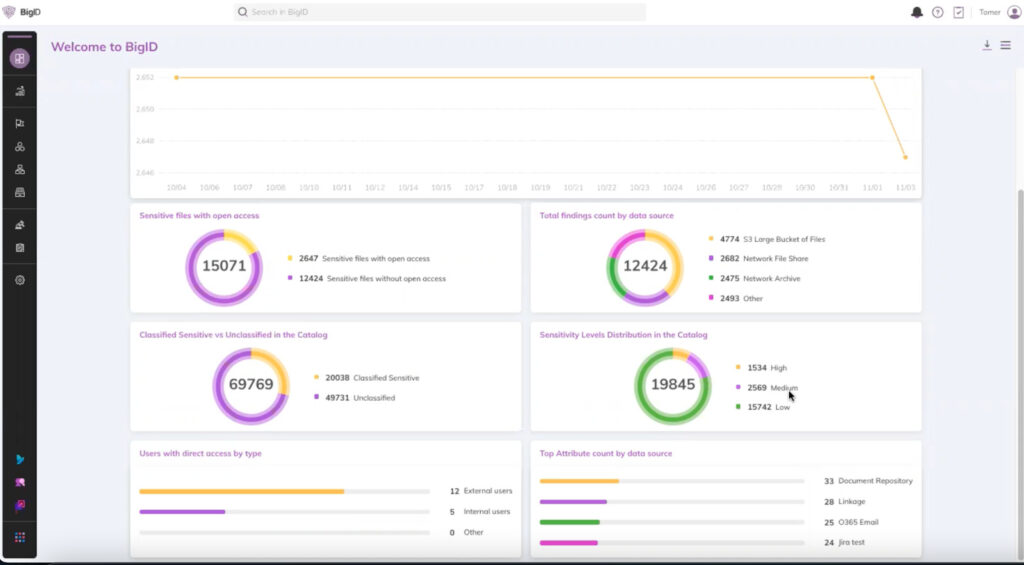1024x565 pixels.
Task: Open the dashboard hamburger menu
Action: click(x=1005, y=45)
